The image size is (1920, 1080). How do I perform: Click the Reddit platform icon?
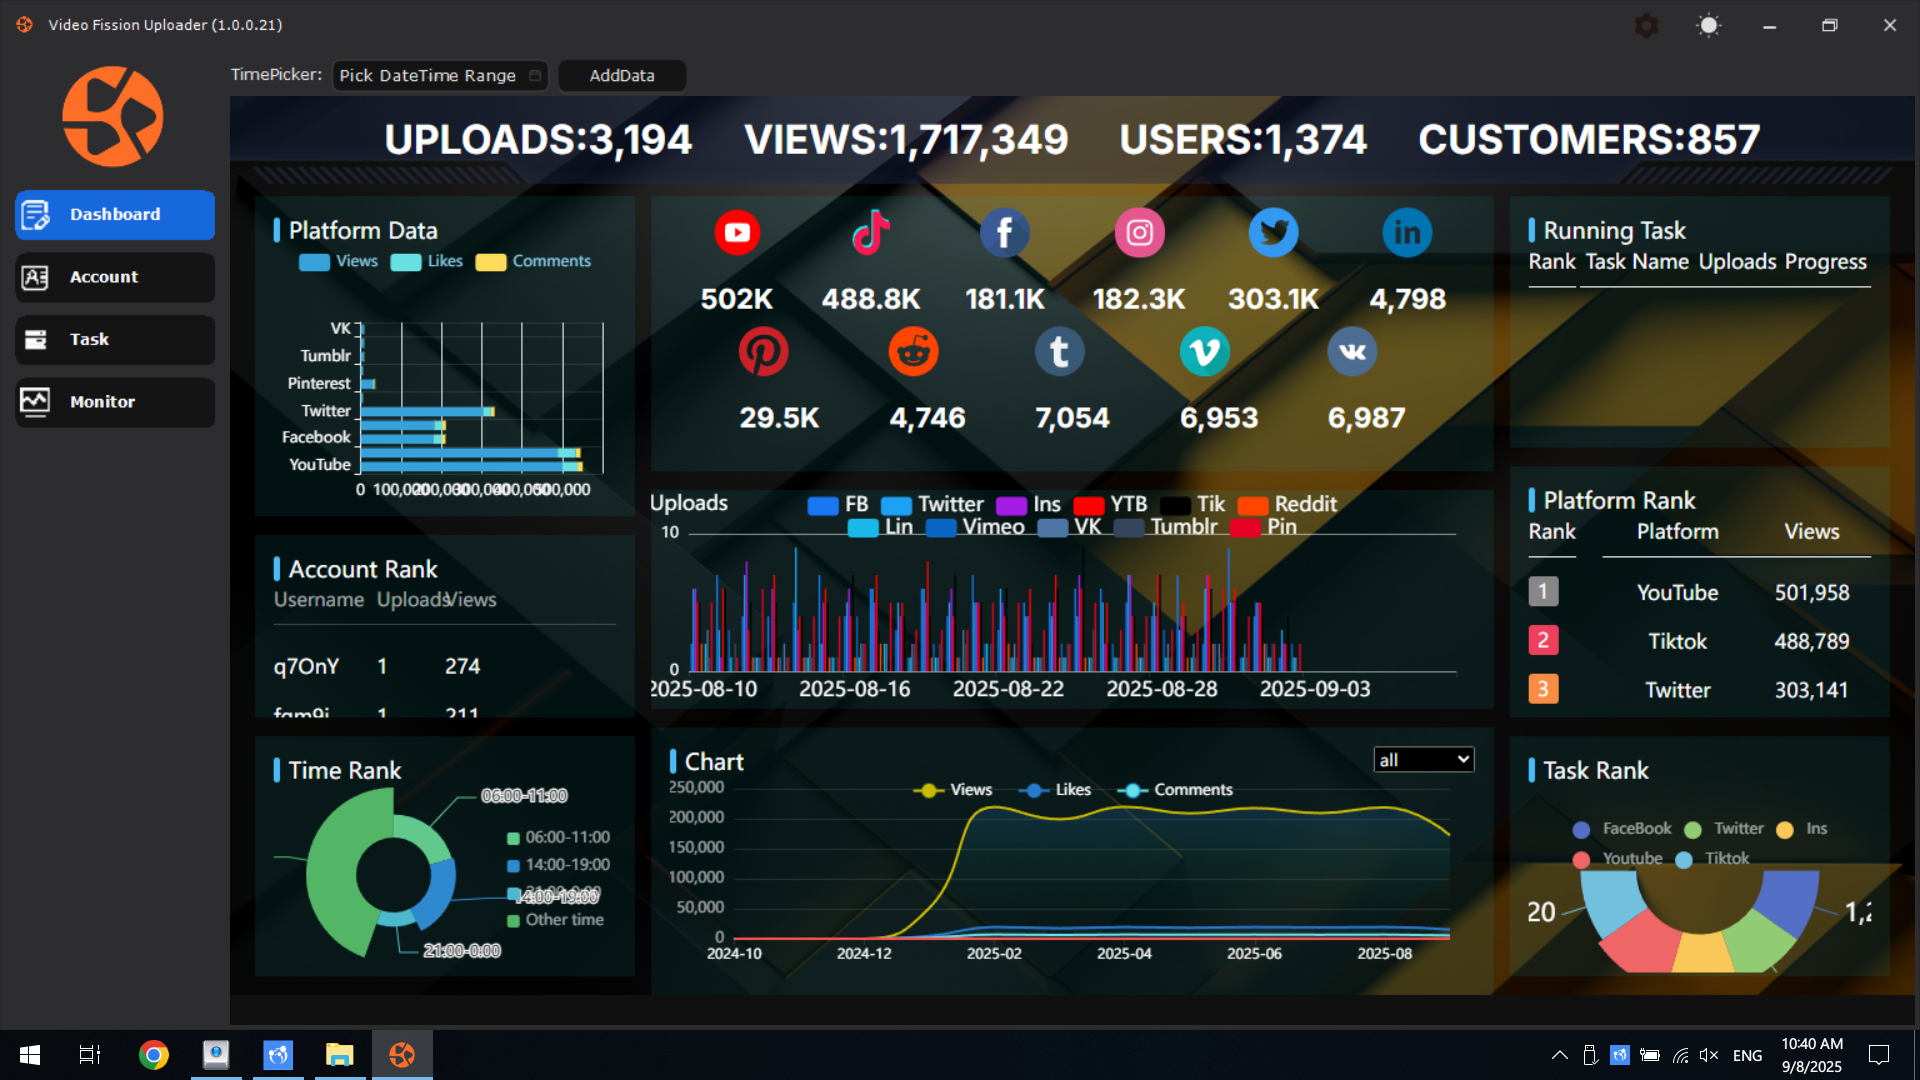pos(913,352)
